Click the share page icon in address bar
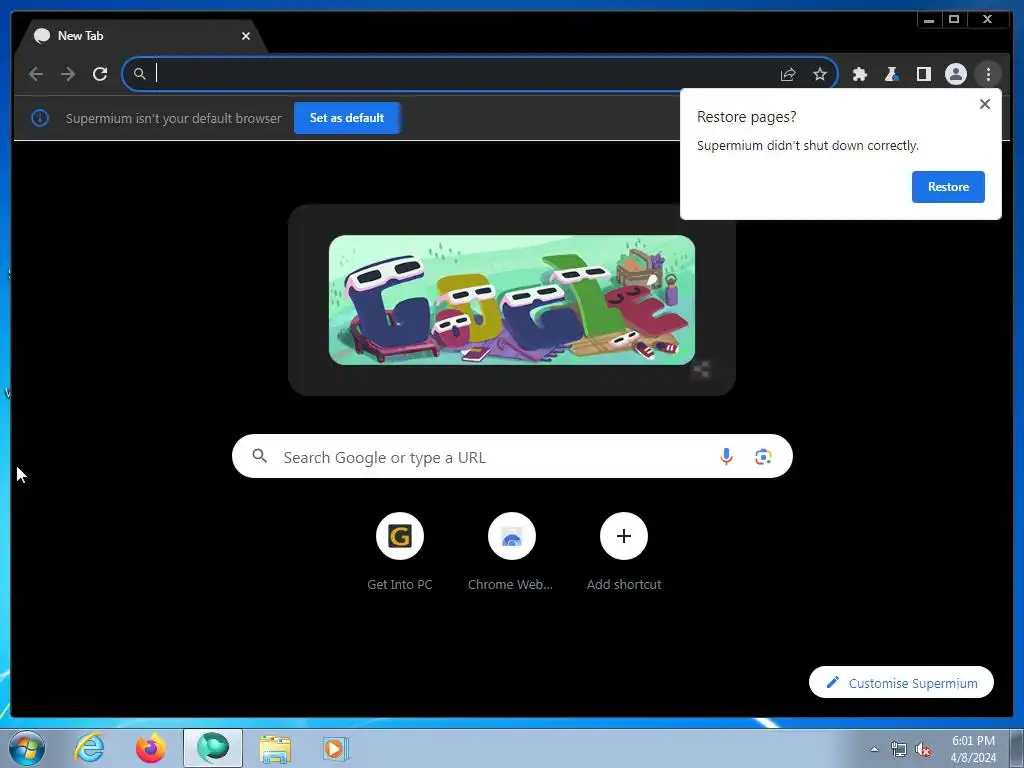 [788, 74]
